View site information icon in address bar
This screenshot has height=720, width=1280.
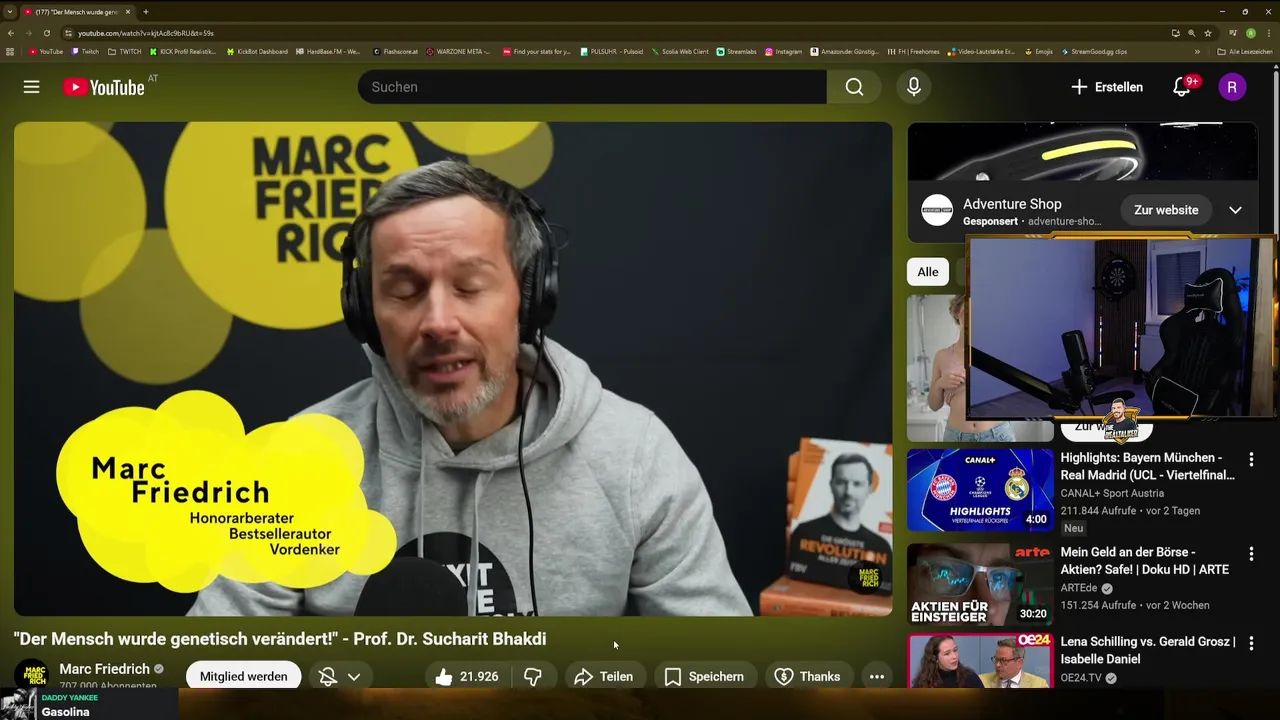click(68, 33)
